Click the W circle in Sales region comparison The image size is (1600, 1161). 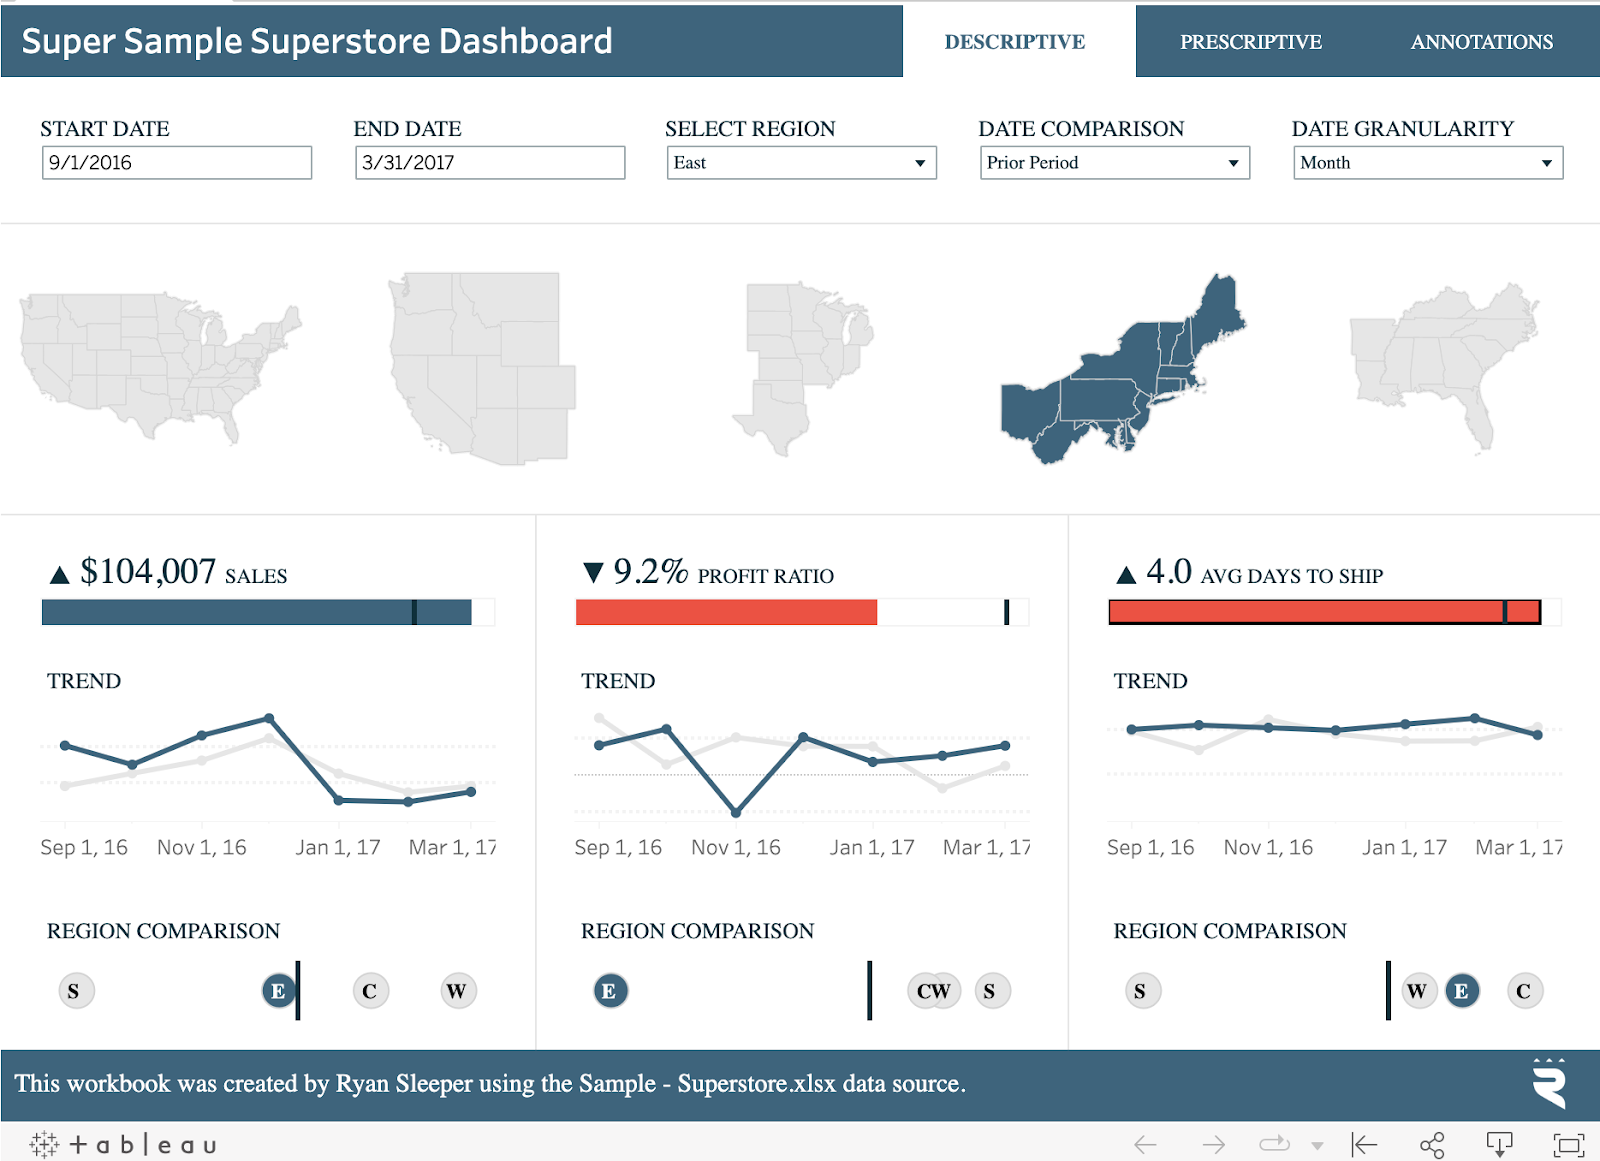click(x=457, y=991)
